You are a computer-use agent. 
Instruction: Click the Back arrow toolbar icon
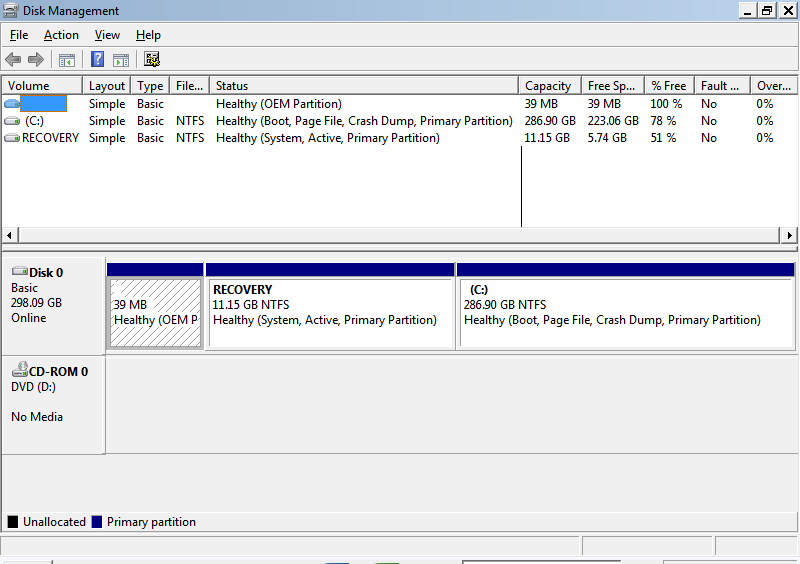click(x=13, y=60)
